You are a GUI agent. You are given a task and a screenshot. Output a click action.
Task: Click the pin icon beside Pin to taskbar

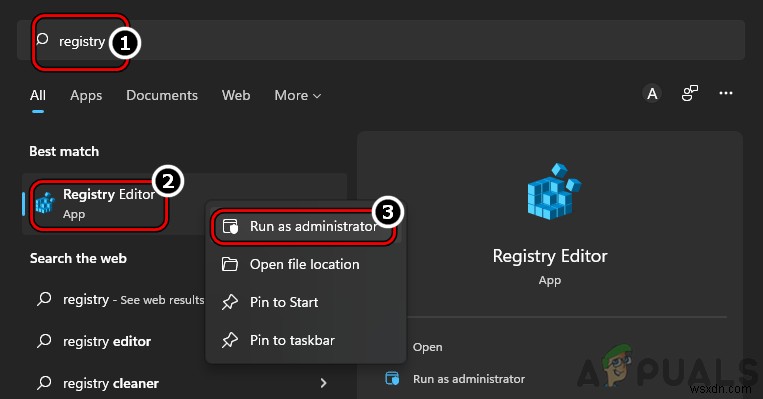(x=230, y=340)
